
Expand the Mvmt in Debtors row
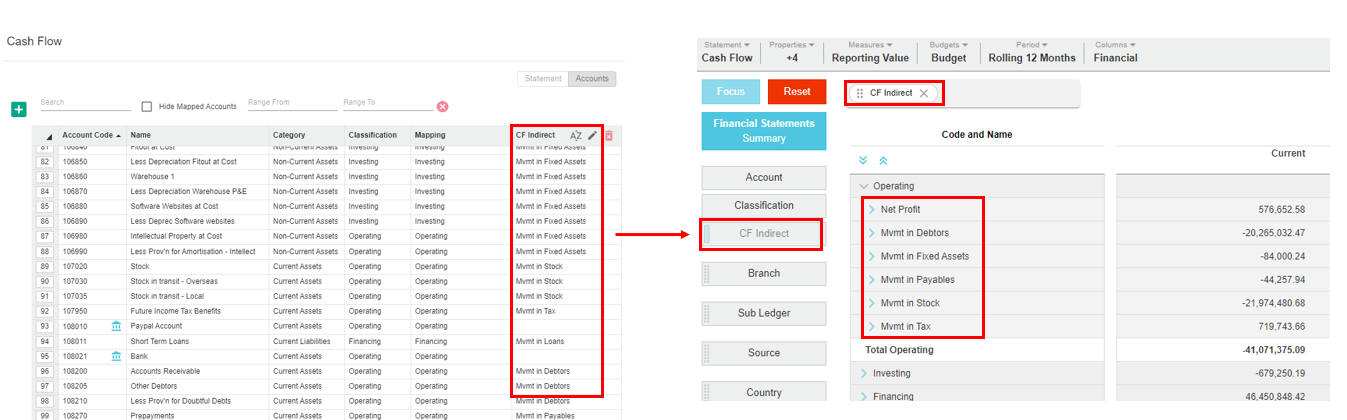click(871, 233)
